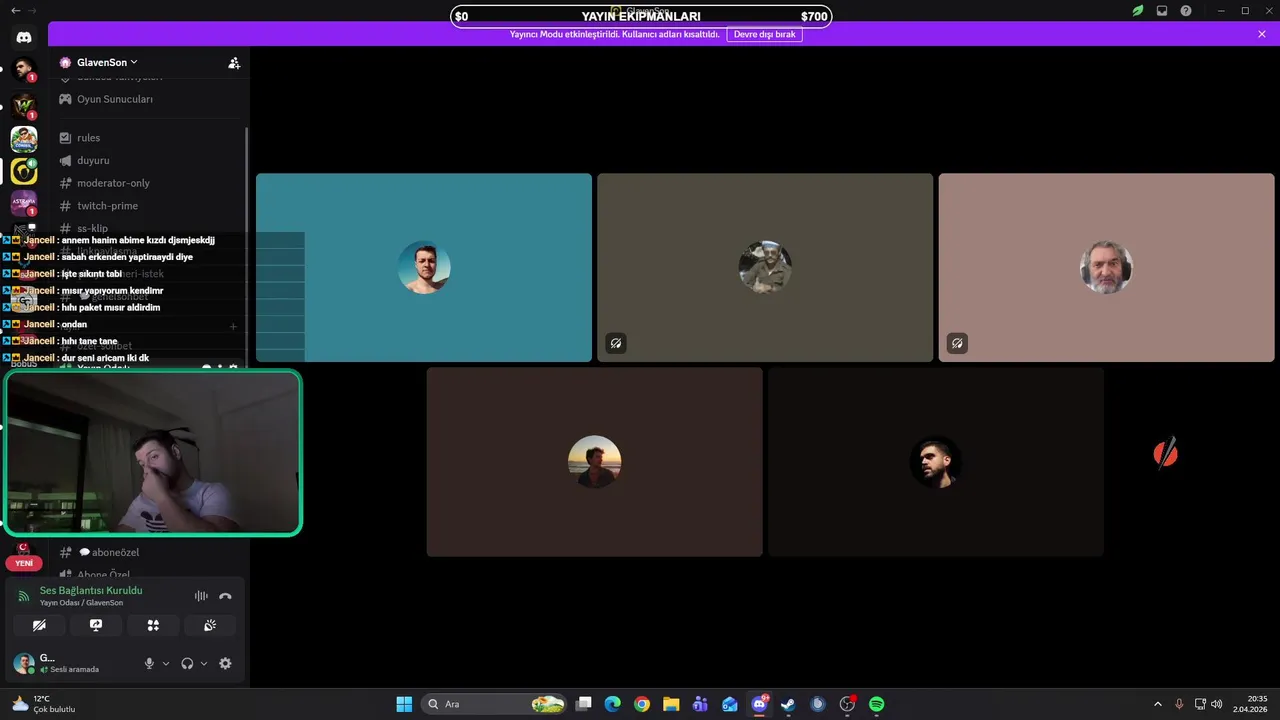Open weather widget showing 12°C
This screenshot has height=720, width=1280.
click(x=43, y=704)
